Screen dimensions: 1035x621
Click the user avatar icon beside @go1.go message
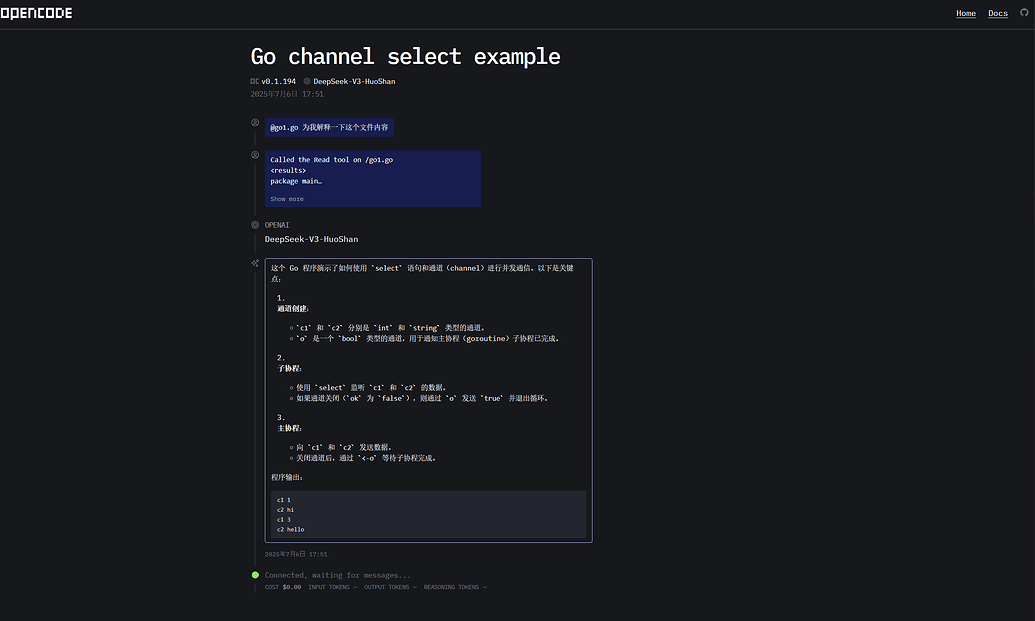(x=255, y=123)
